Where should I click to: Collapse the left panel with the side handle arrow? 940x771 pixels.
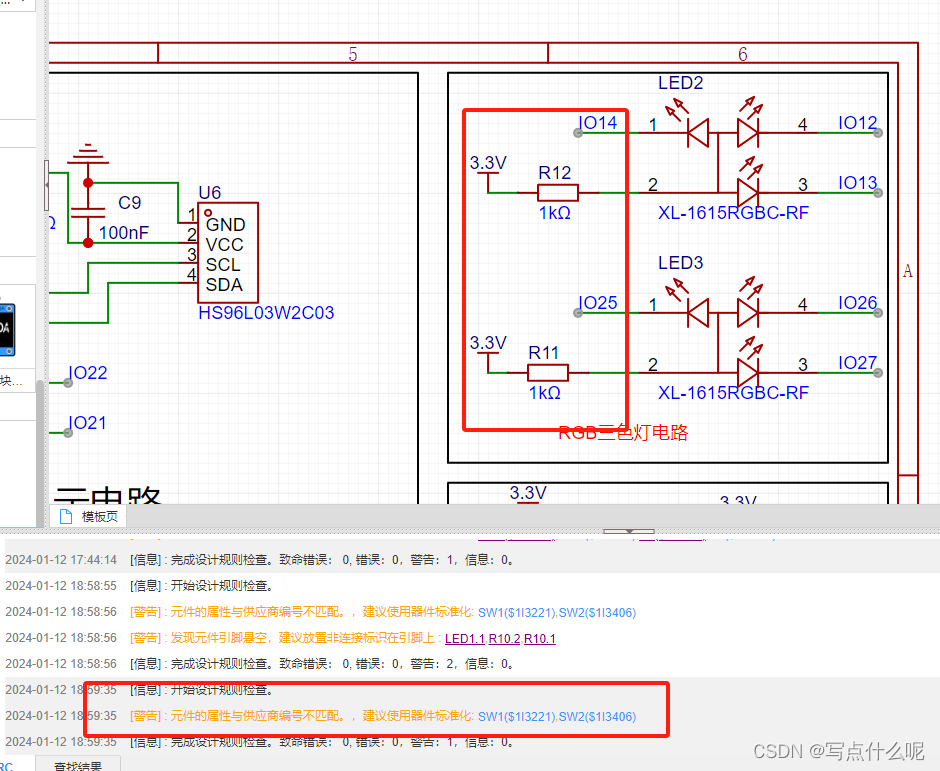tap(46, 186)
